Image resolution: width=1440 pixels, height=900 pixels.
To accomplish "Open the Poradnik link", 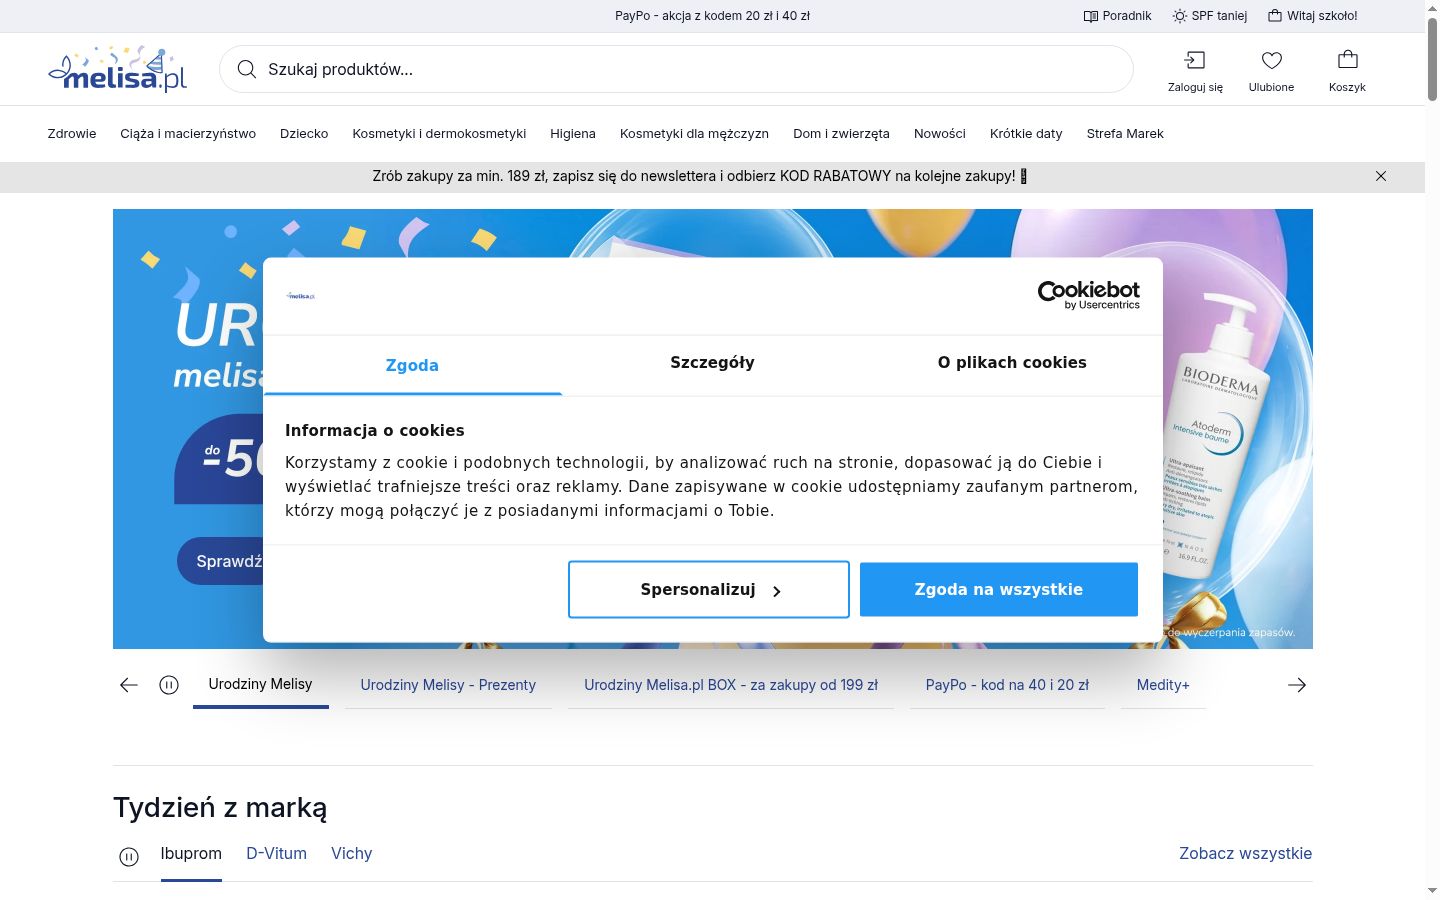I will (x=1118, y=16).
